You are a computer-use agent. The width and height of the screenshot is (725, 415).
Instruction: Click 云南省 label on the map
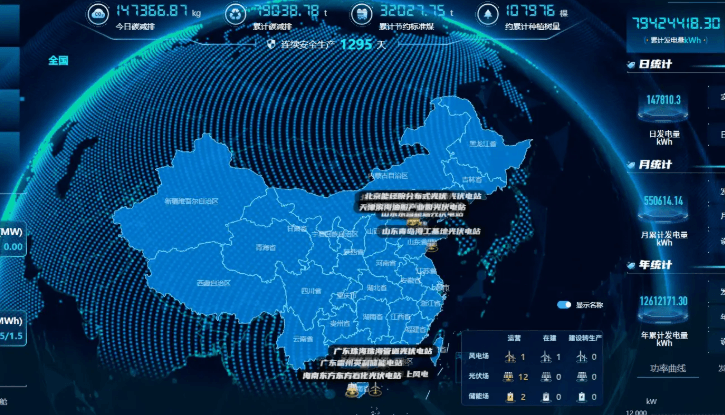pyautogui.click(x=303, y=339)
